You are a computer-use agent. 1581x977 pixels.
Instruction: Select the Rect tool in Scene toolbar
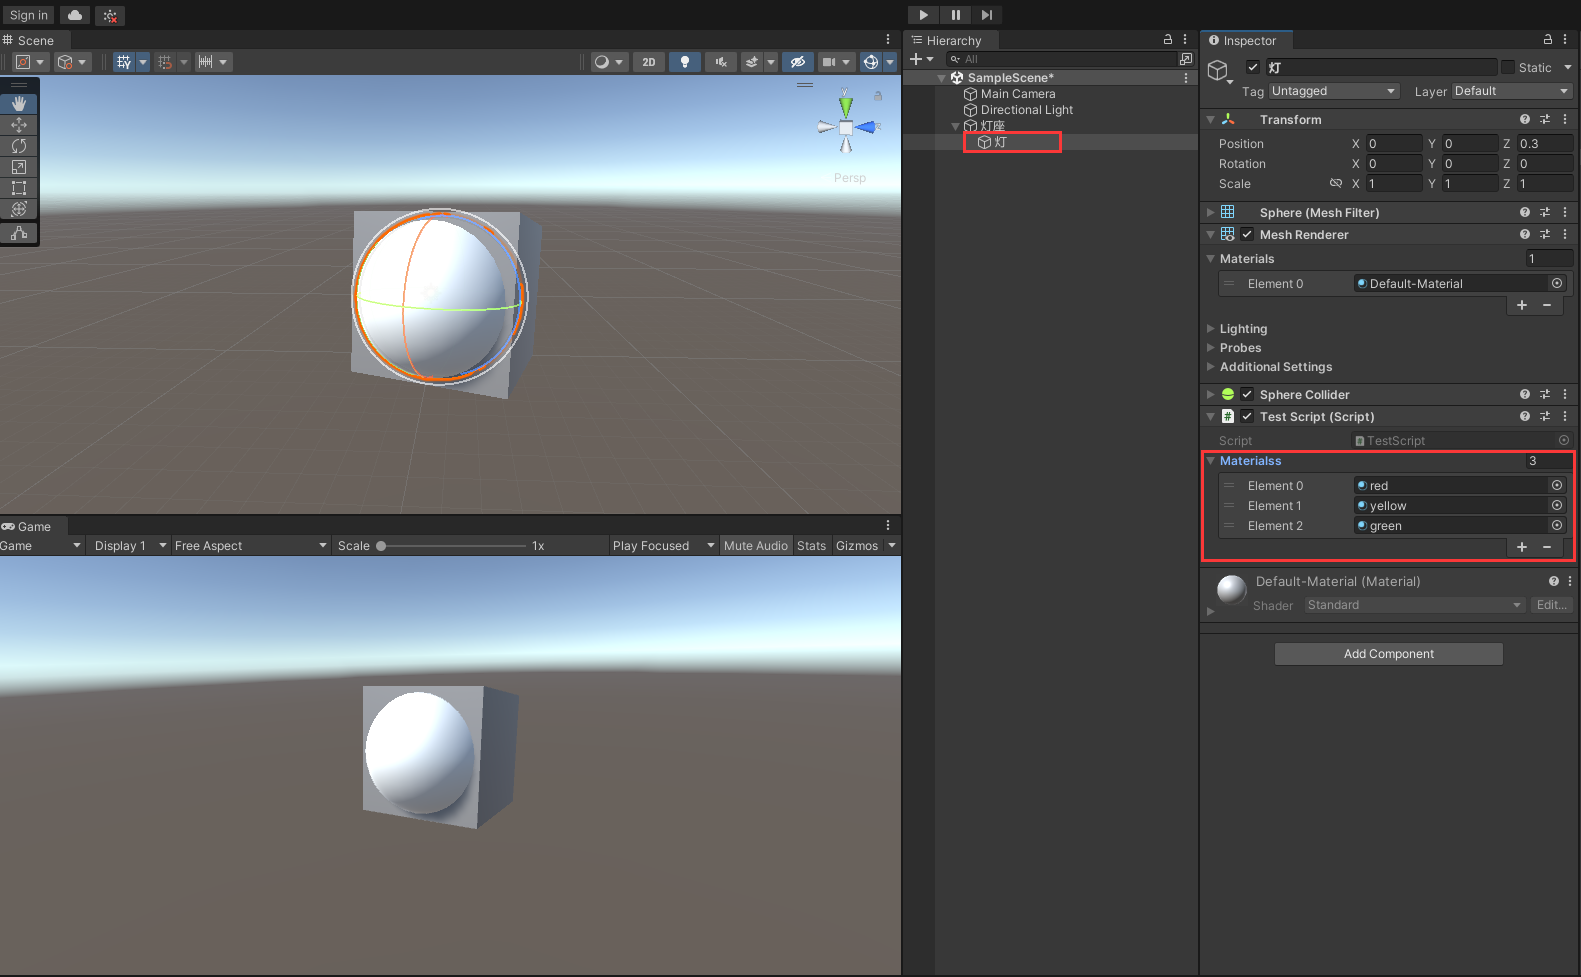coord(19,188)
